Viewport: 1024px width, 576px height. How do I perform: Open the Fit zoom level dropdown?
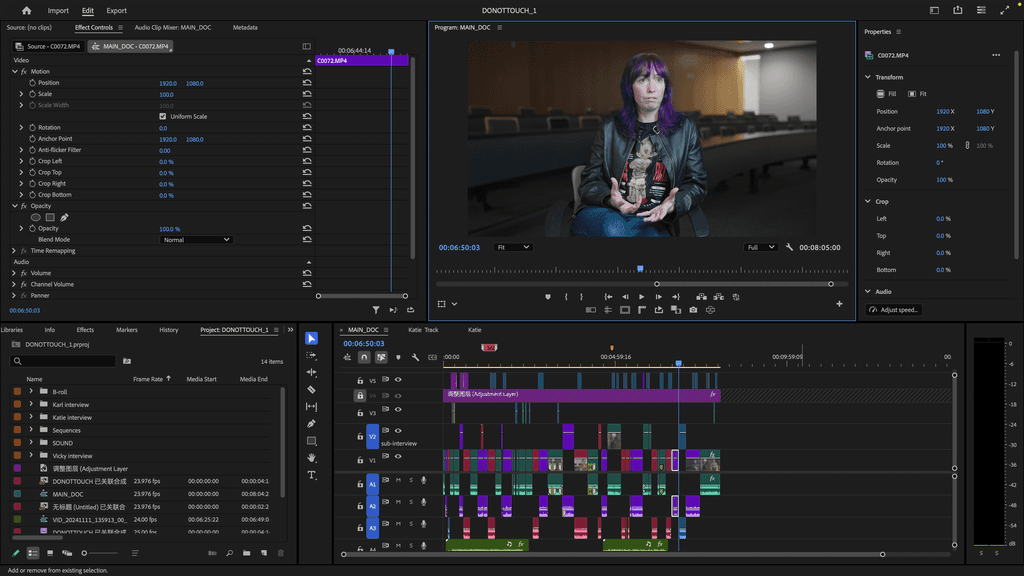point(513,248)
